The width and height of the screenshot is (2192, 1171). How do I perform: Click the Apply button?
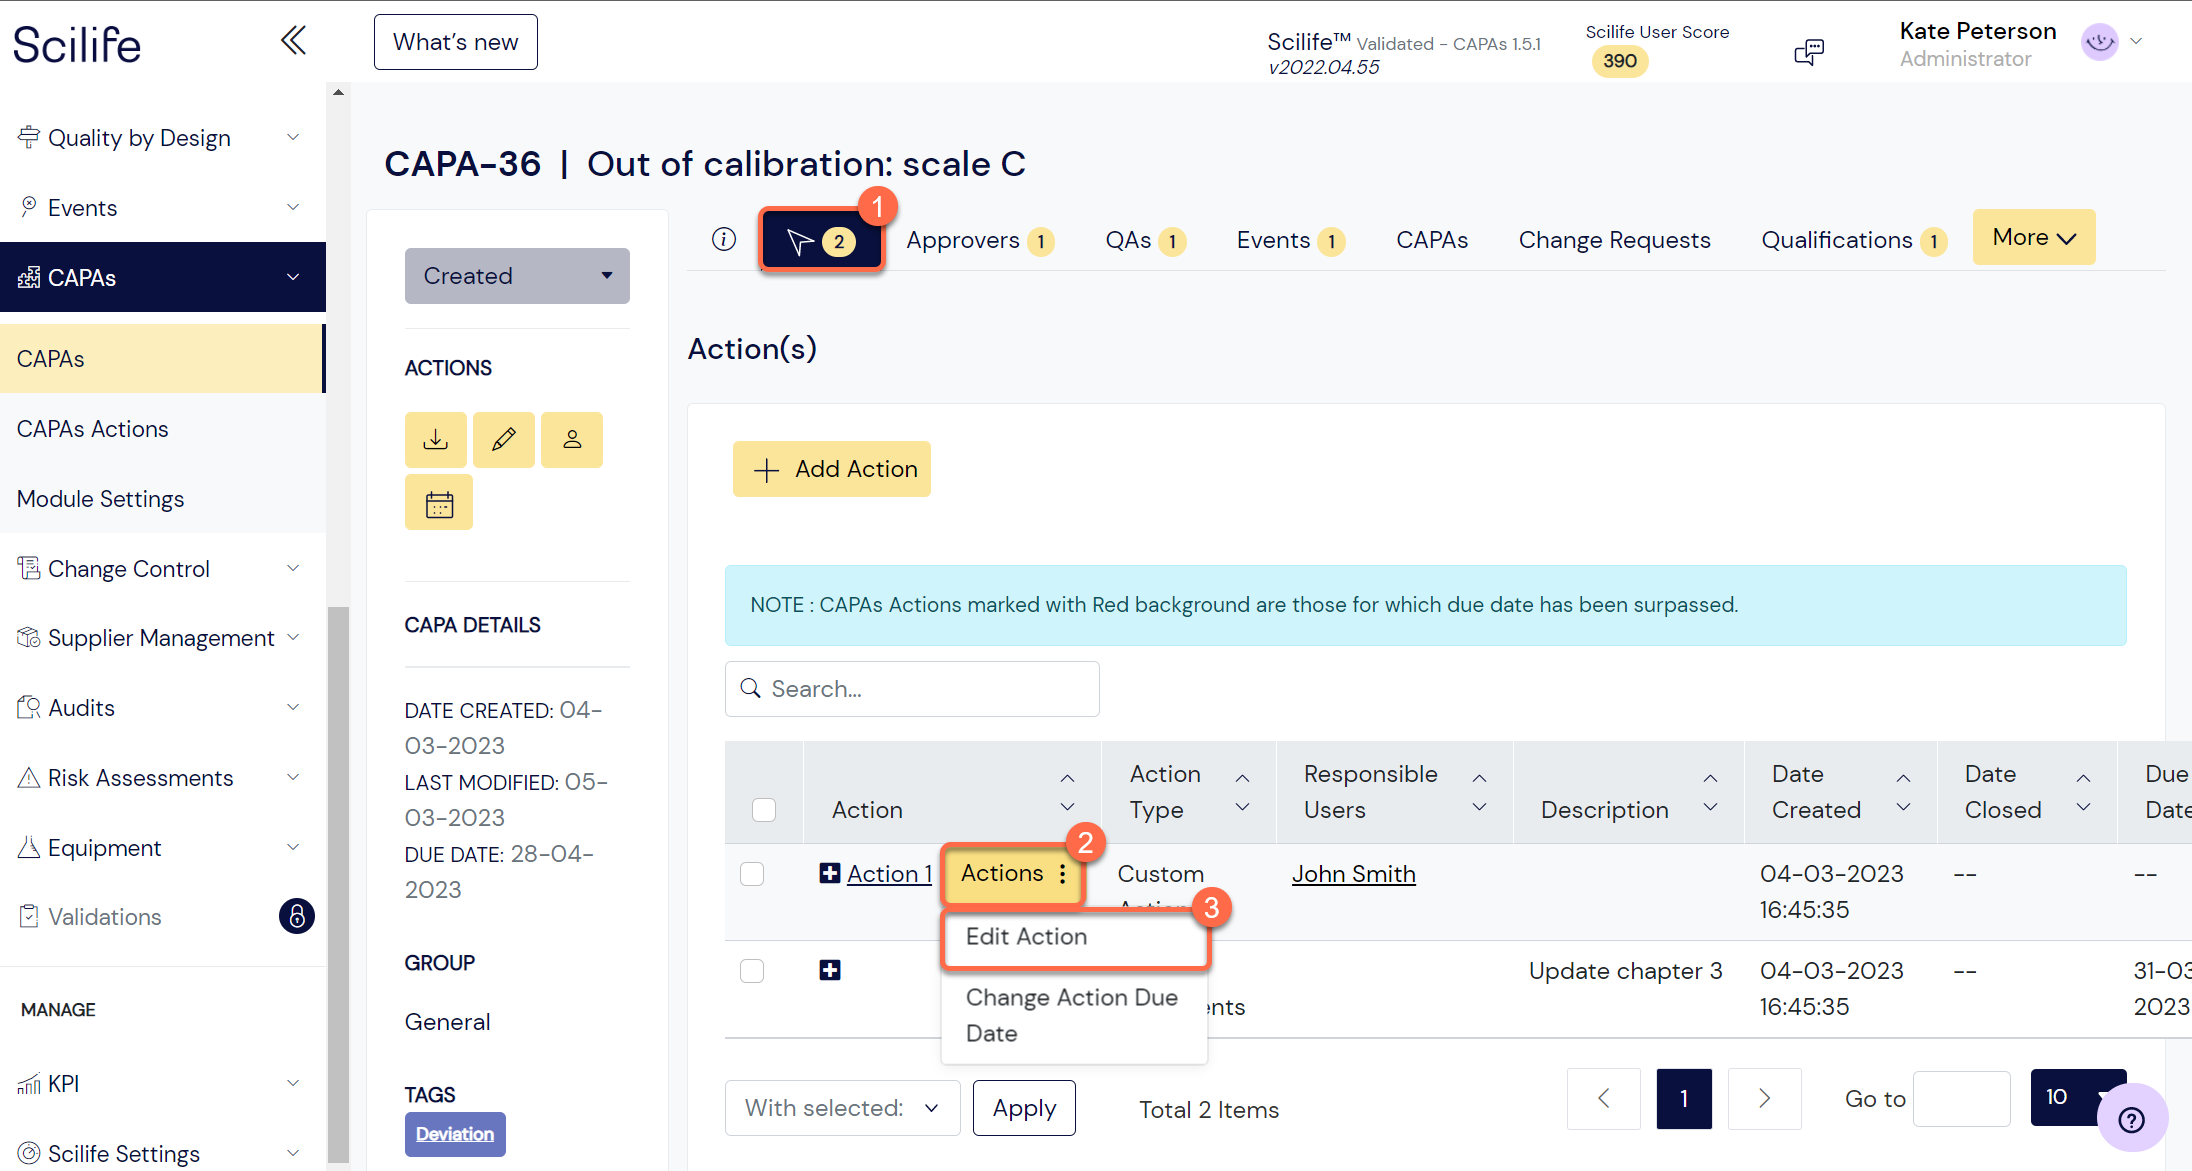coord(1024,1107)
